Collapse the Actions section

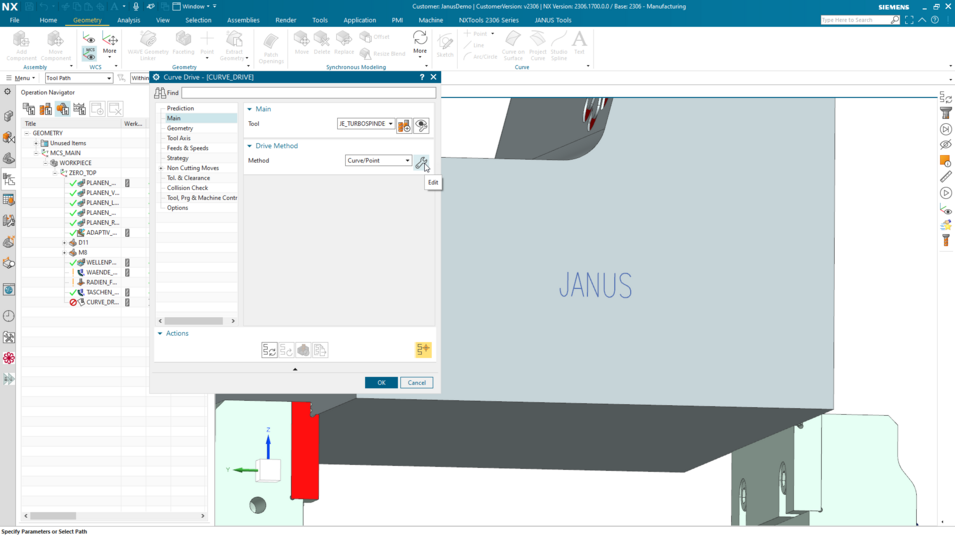click(x=160, y=334)
